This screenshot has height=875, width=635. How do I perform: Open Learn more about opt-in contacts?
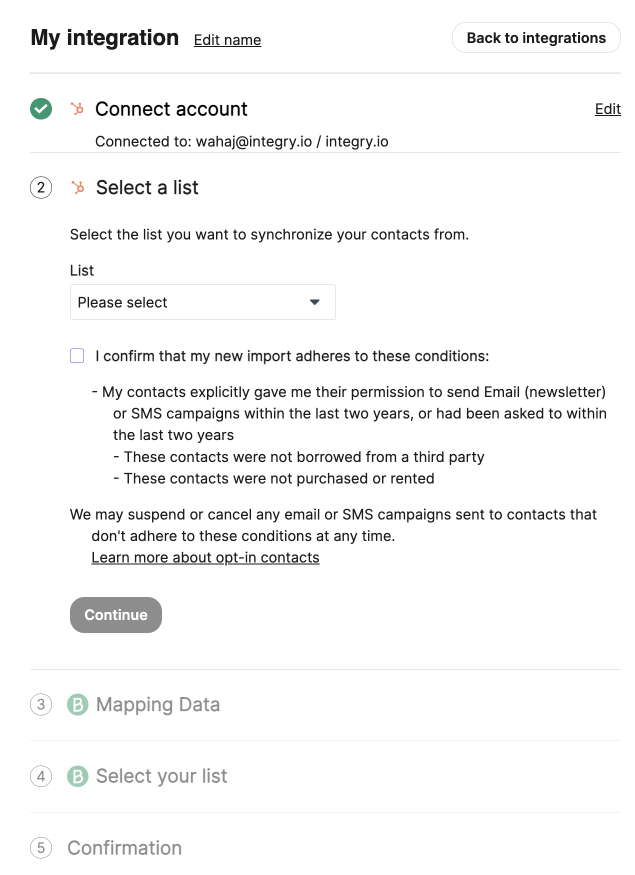(x=205, y=557)
